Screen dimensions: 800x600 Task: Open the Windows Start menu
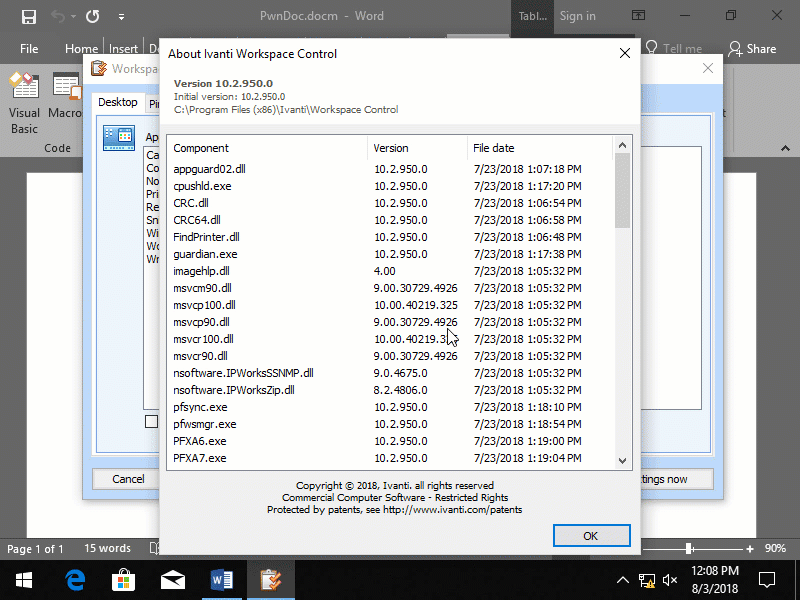(24, 580)
